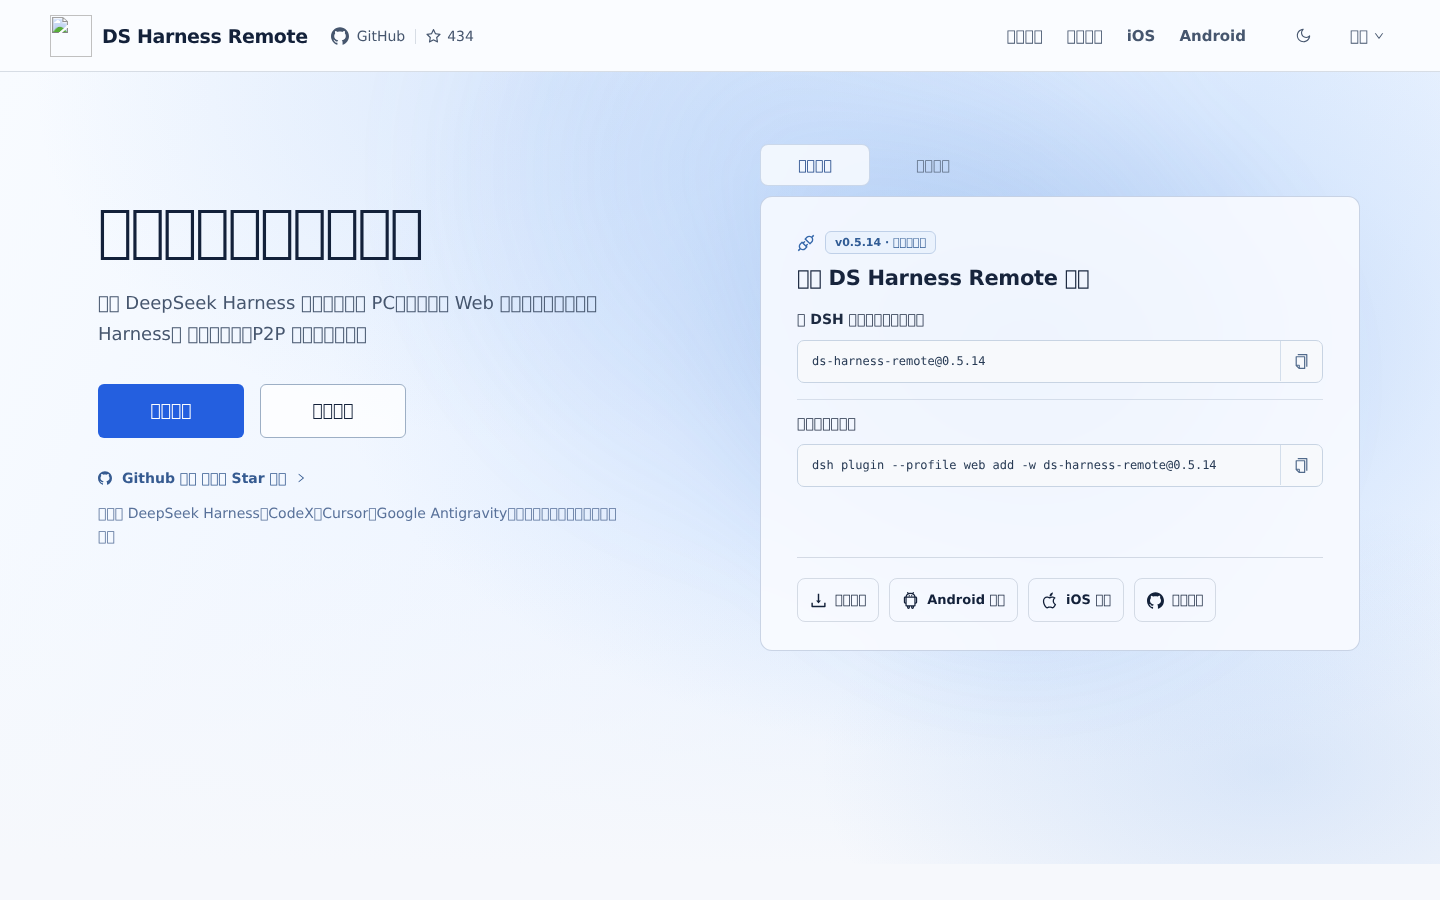
Task: Go to the iOS nav link
Action: (1141, 36)
